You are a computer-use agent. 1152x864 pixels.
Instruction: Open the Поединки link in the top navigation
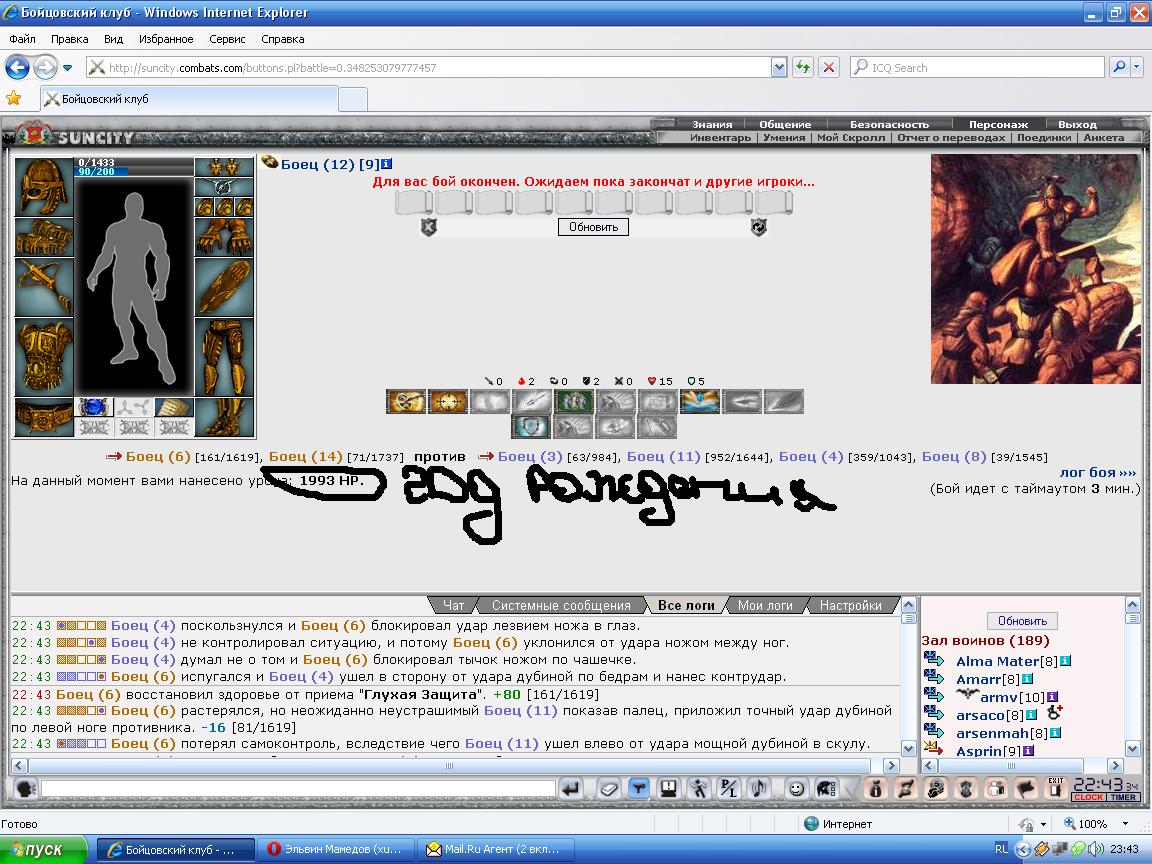(x=1044, y=137)
